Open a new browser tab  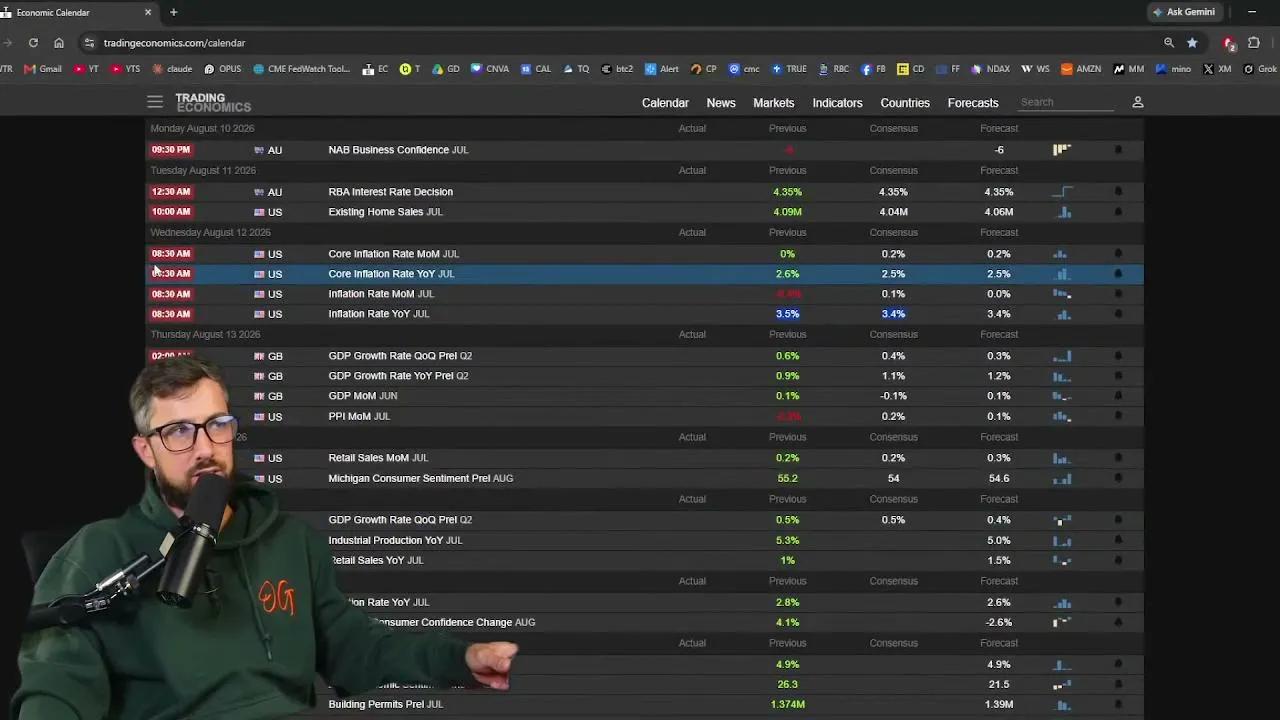click(173, 12)
